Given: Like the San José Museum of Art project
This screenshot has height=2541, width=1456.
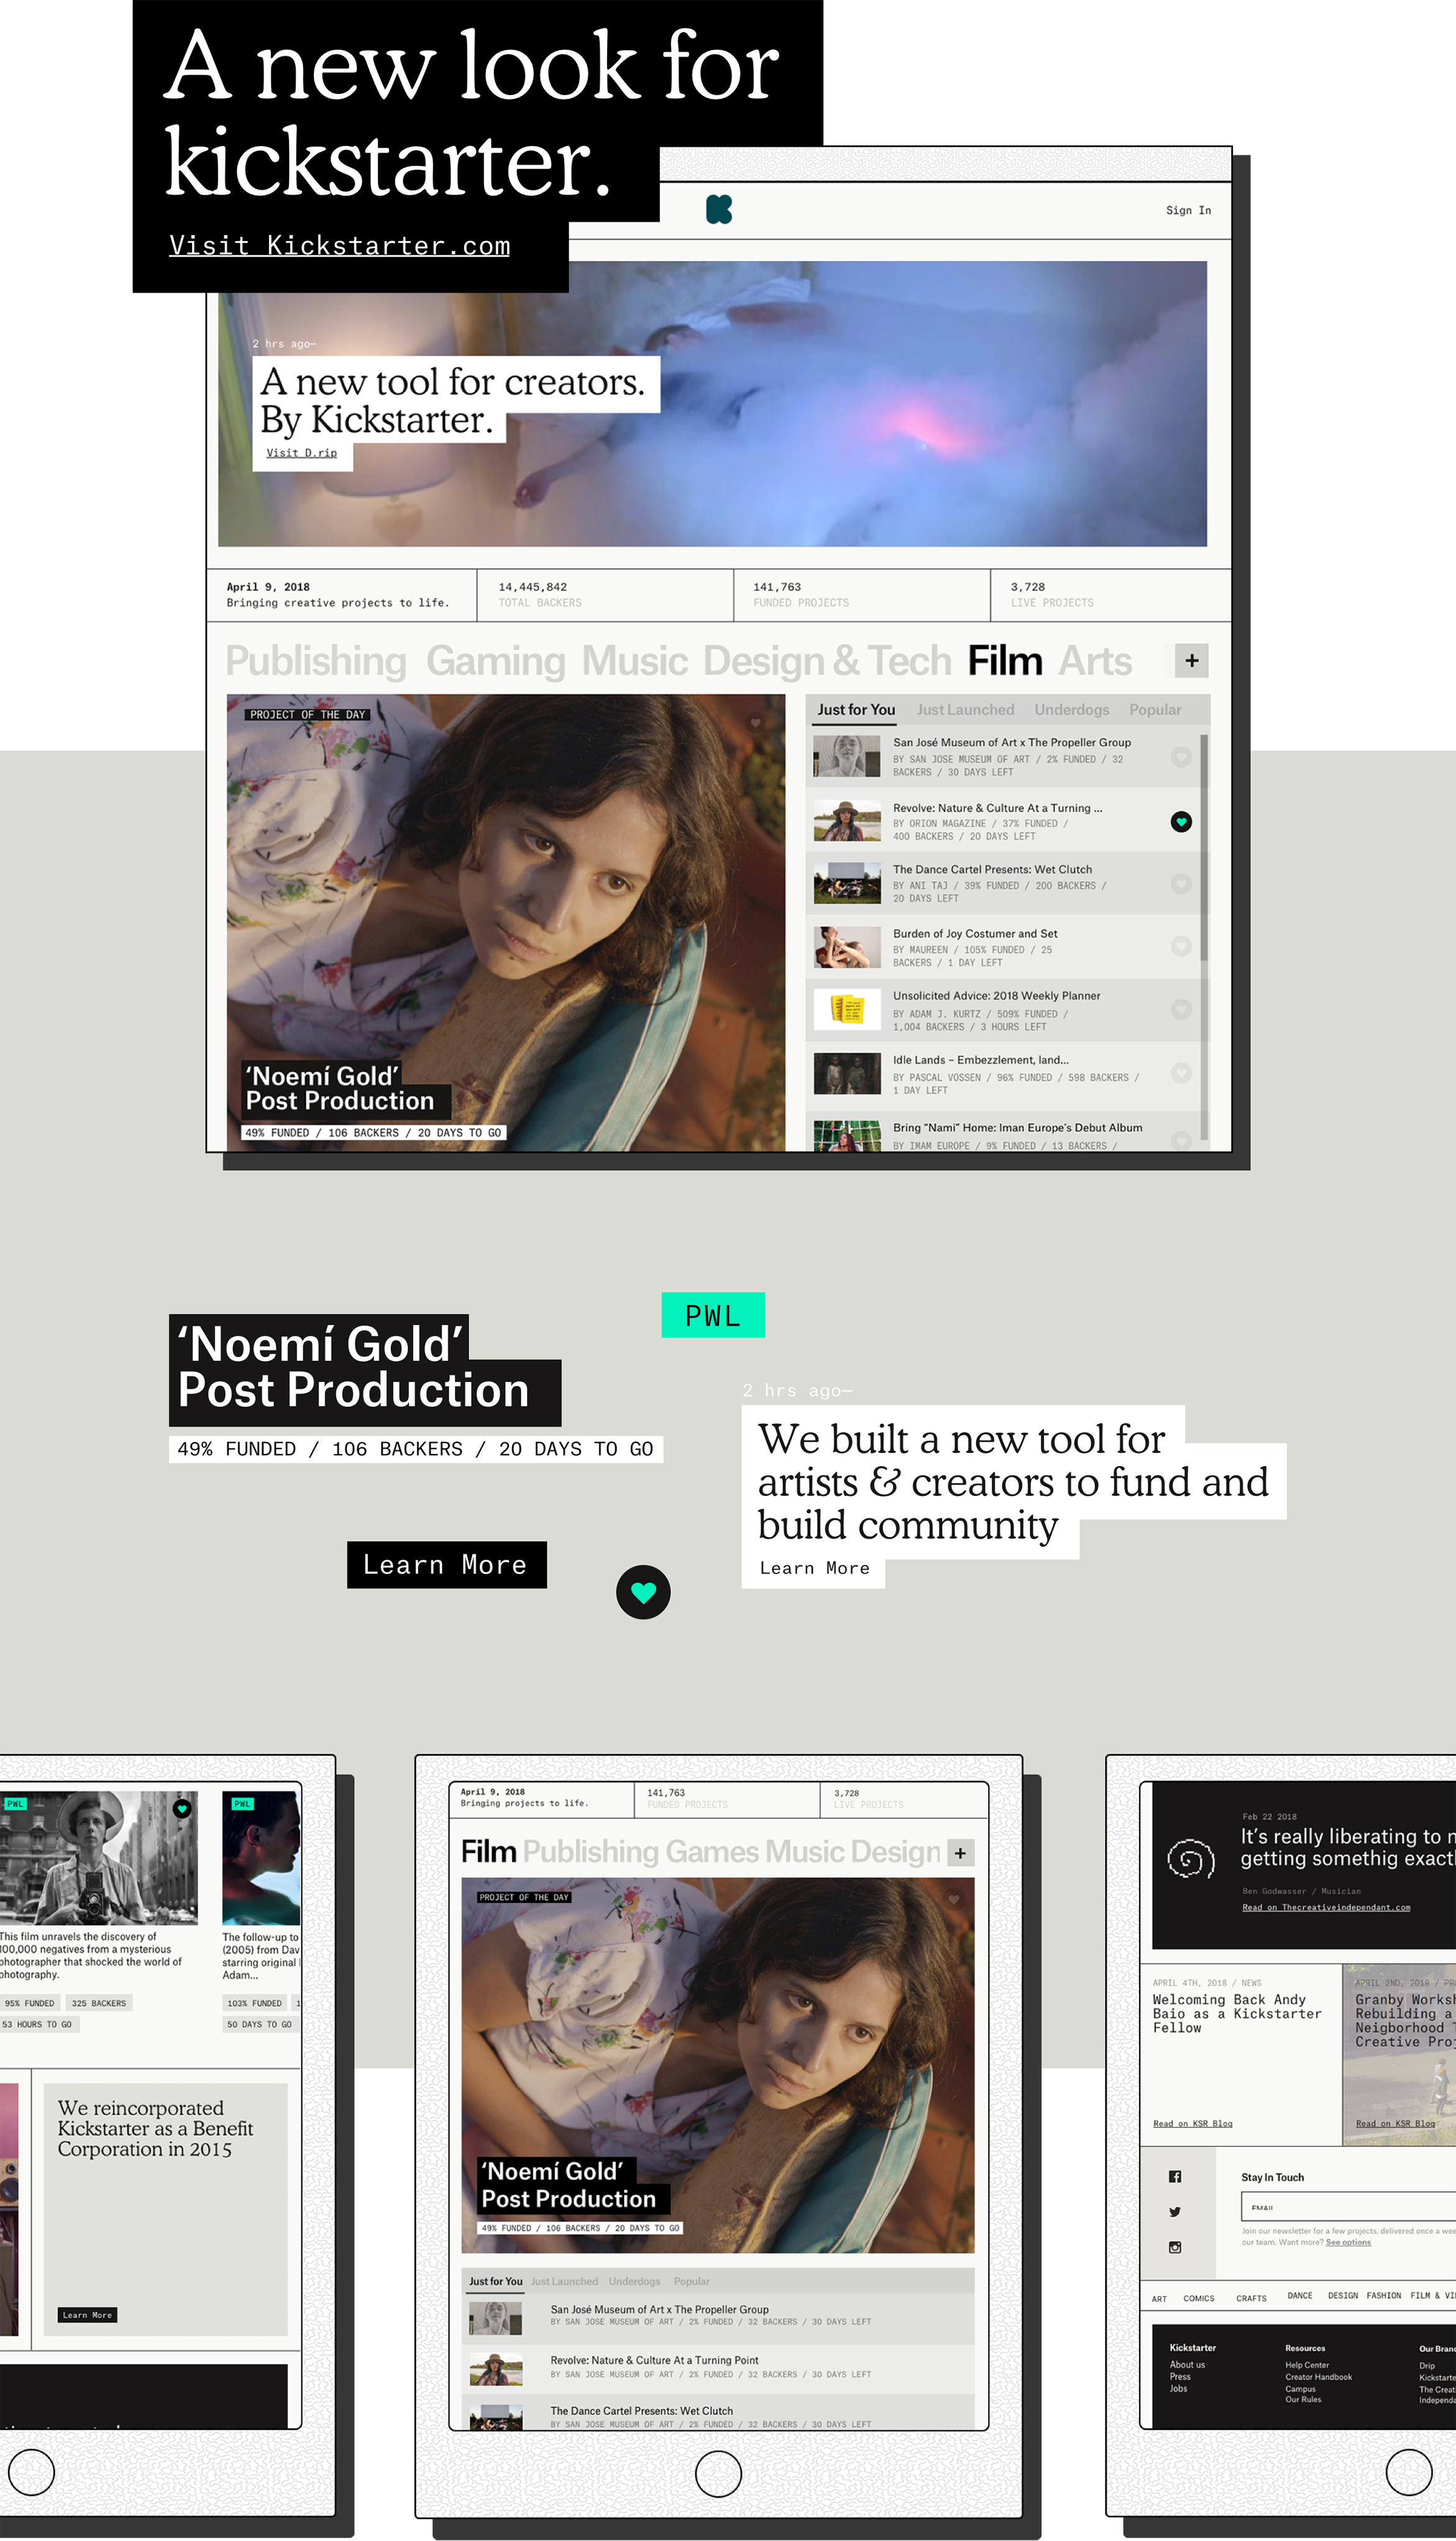Looking at the screenshot, I should (1181, 757).
